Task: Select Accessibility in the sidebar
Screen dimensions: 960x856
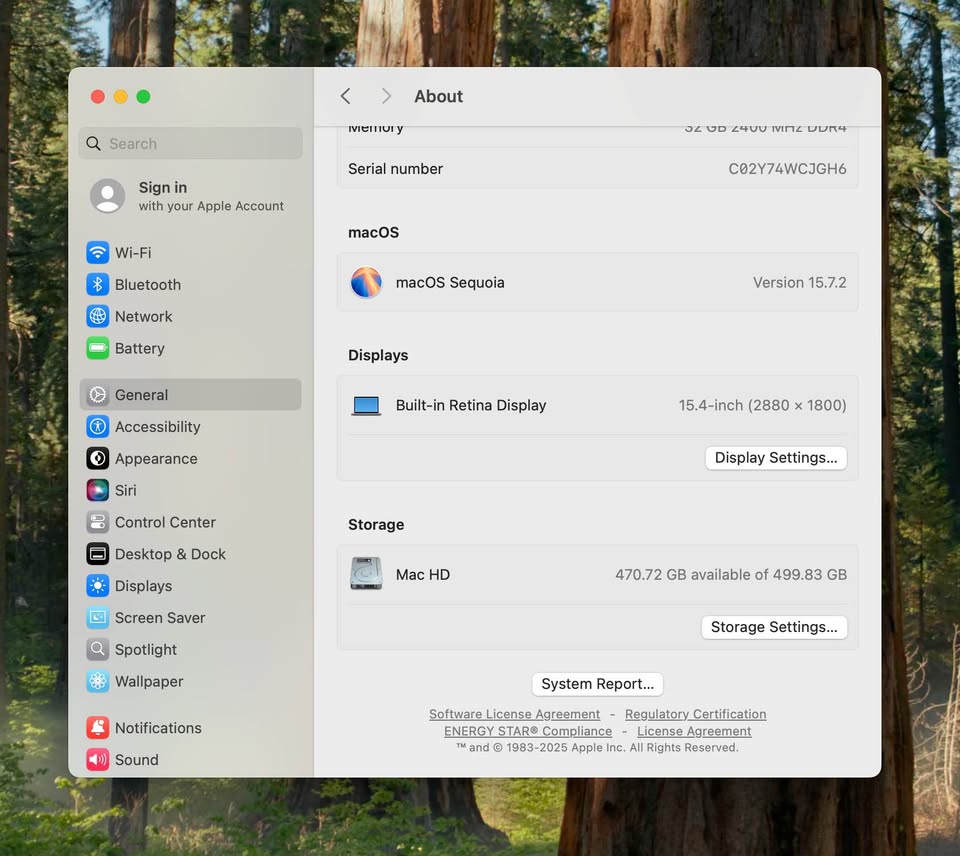Action: tap(157, 427)
